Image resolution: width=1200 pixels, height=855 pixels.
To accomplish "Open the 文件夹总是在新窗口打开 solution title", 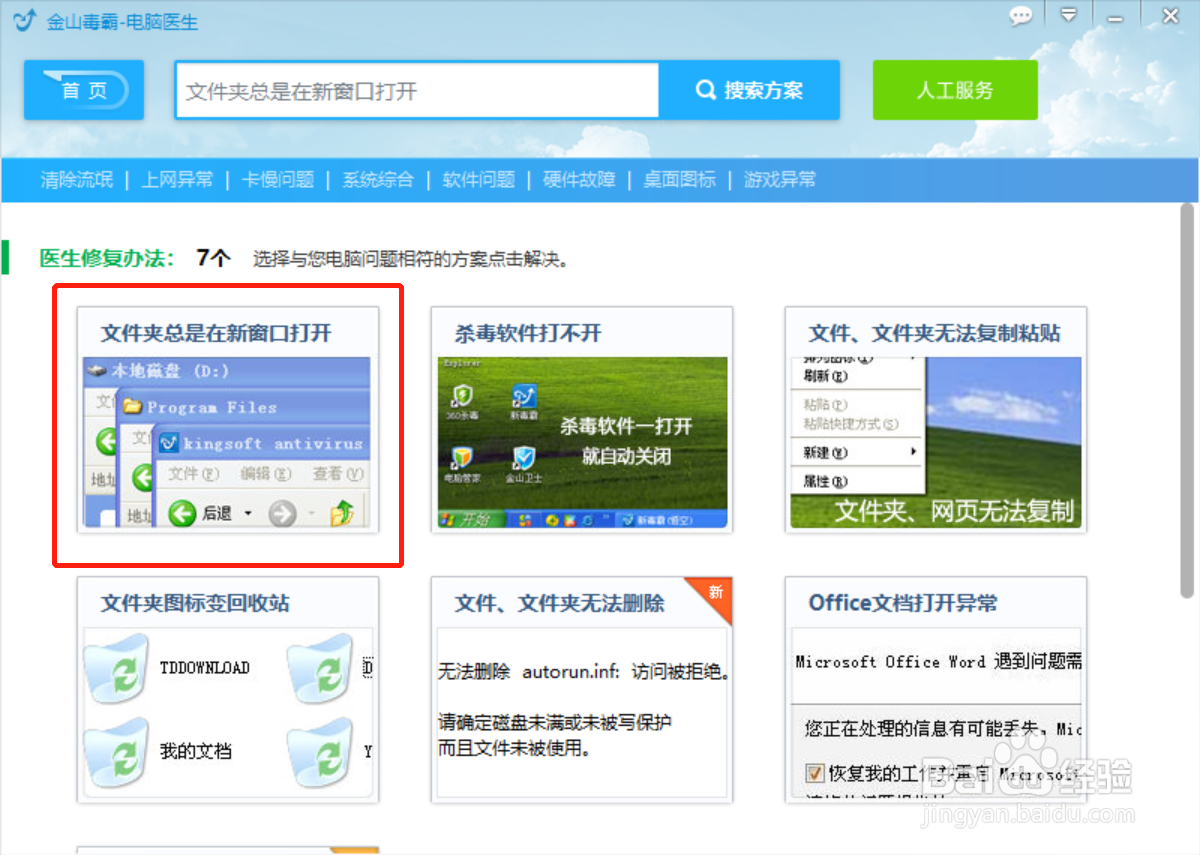I will pyautogui.click(x=216, y=334).
